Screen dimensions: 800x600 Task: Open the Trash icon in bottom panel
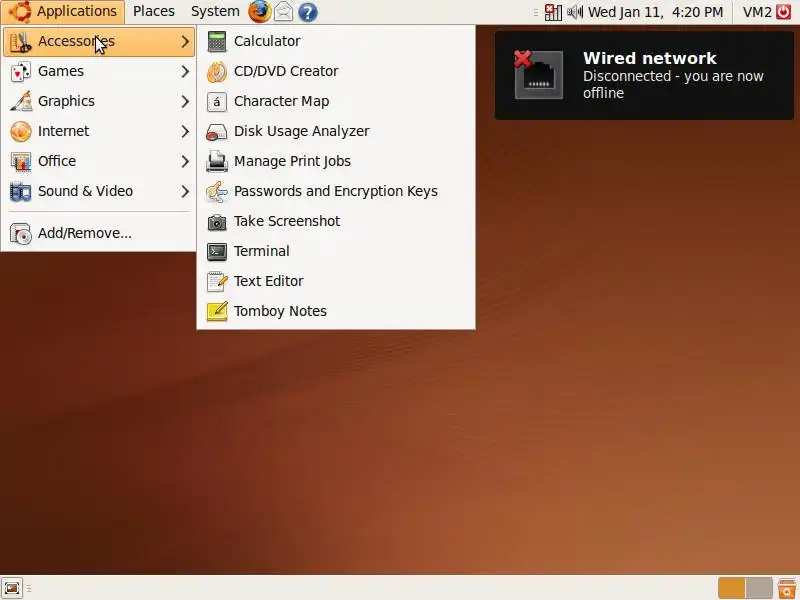point(787,588)
